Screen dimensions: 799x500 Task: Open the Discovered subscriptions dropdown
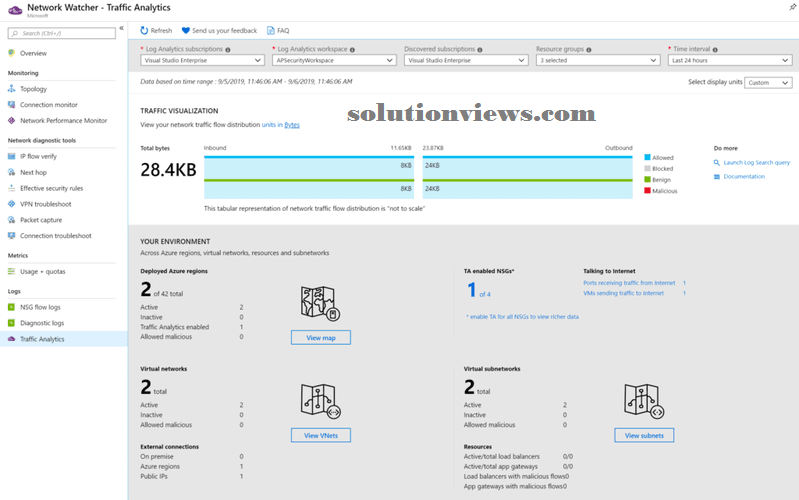[466, 60]
